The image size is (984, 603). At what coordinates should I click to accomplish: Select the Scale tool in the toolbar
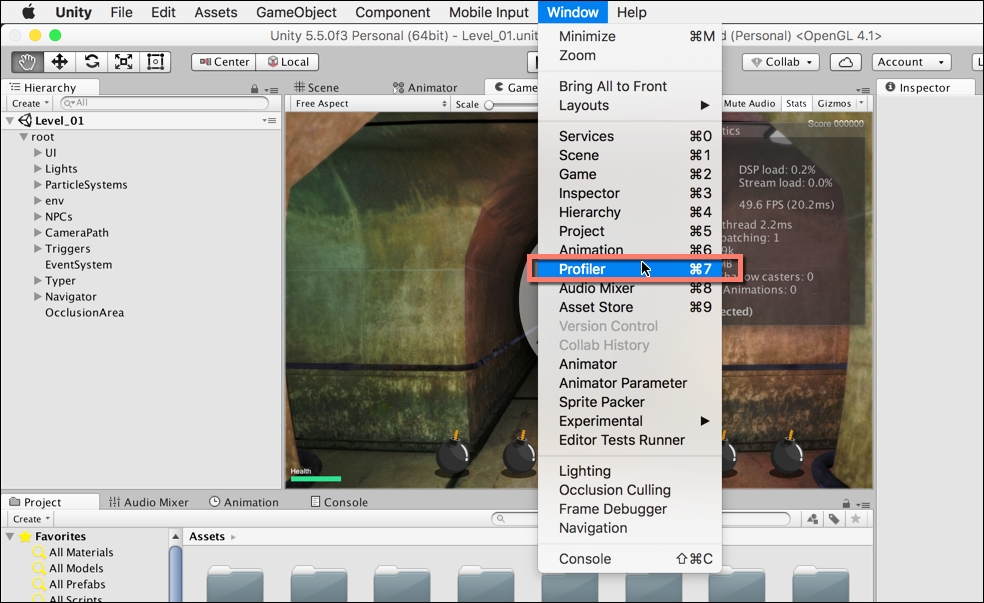coord(124,61)
